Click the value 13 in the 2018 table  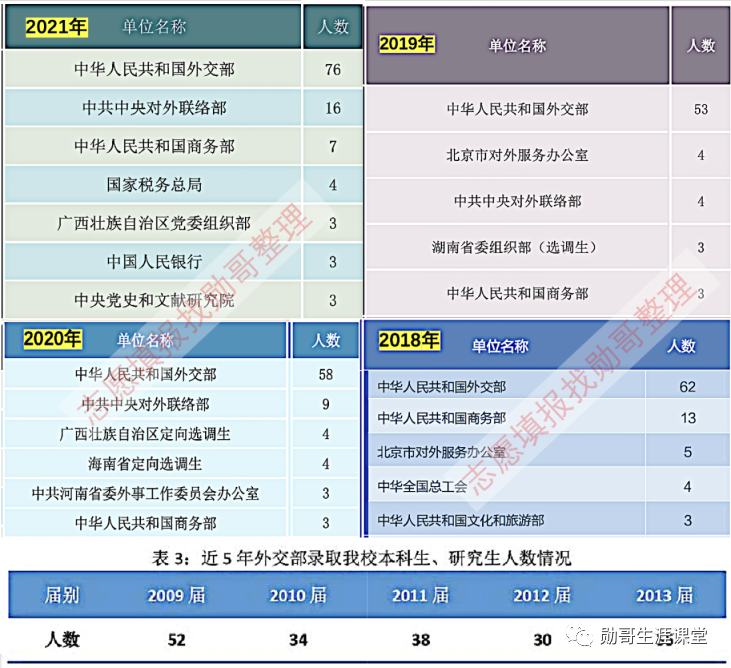coord(688,418)
